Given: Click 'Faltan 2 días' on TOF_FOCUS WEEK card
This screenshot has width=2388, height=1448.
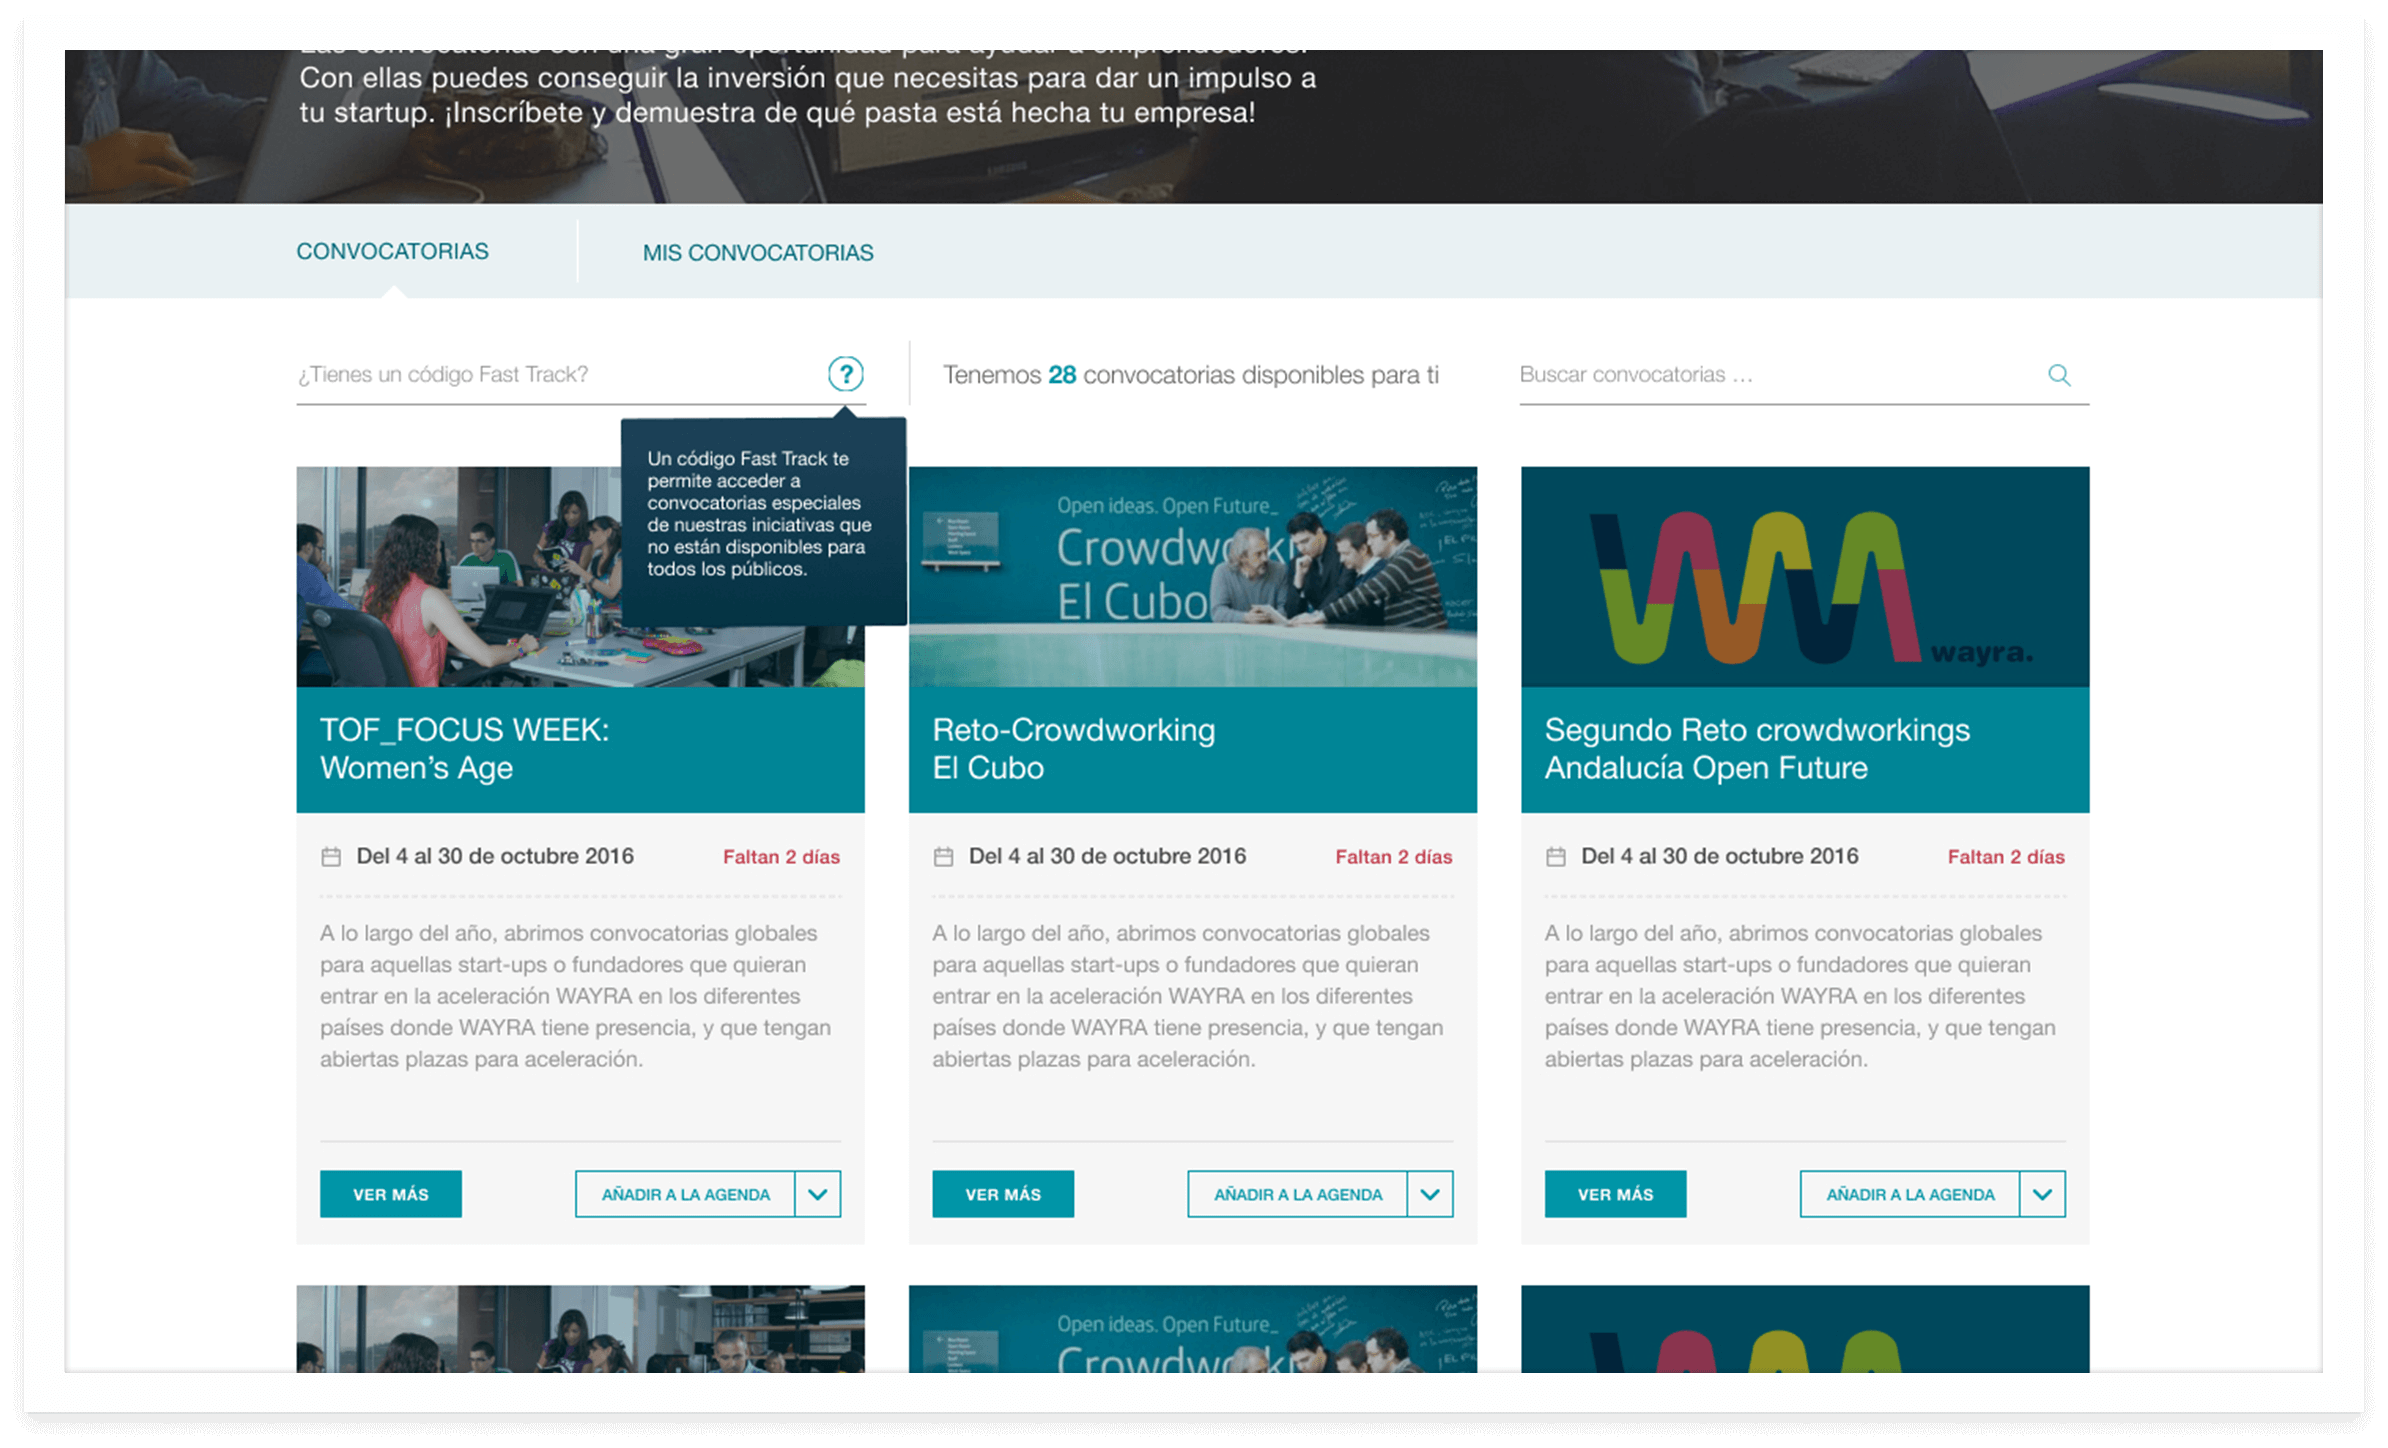Looking at the screenshot, I should tap(781, 857).
